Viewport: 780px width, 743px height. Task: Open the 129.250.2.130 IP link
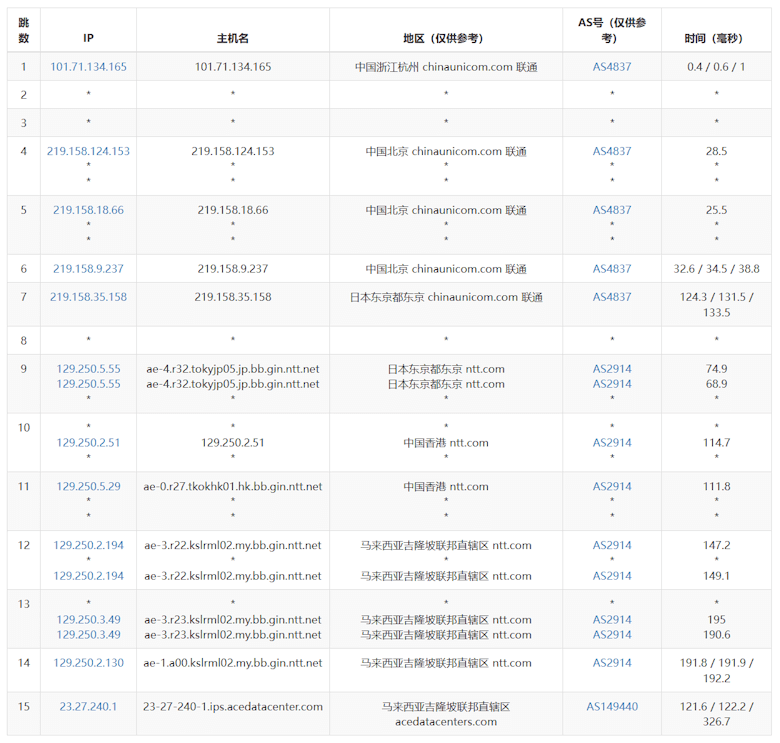pyautogui.click(x=88, y=663)
